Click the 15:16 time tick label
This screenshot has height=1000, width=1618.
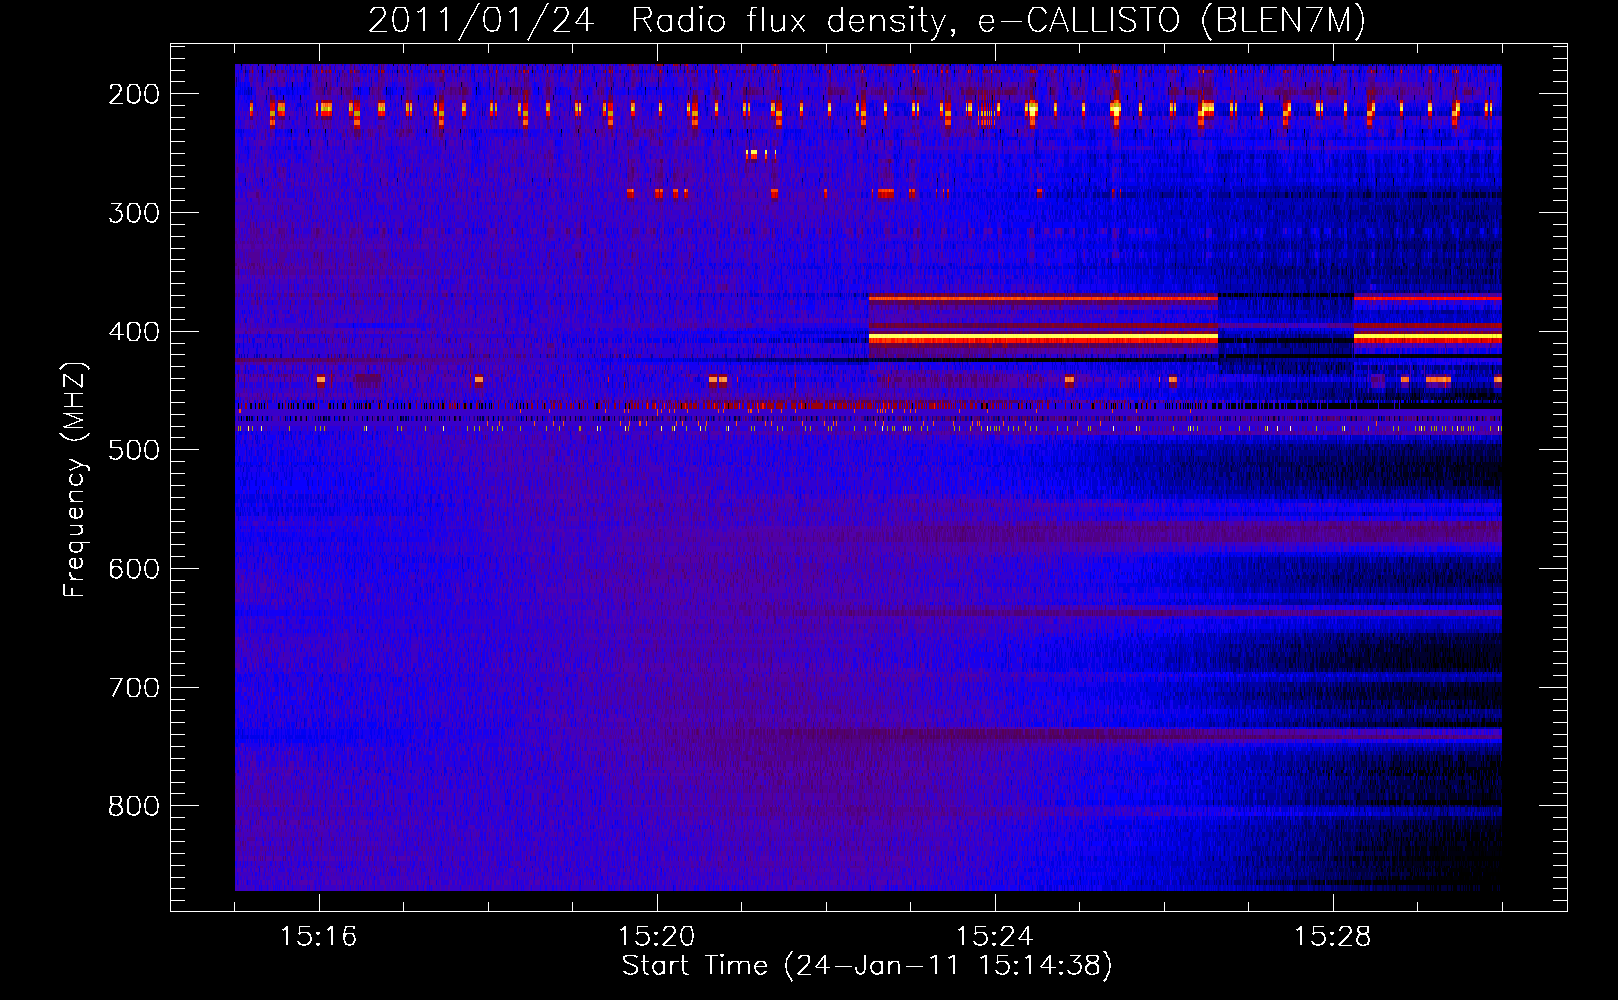click(319, 936)
